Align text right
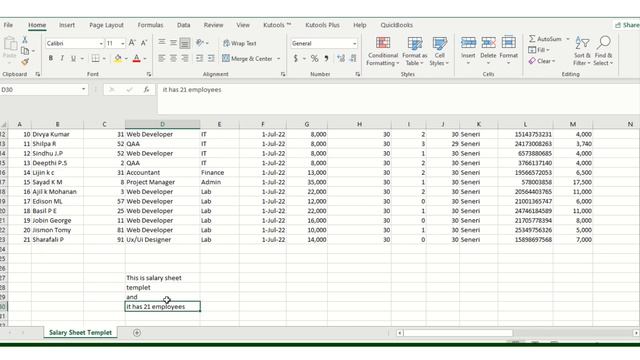The image size is (640, 360). (185, 58)
